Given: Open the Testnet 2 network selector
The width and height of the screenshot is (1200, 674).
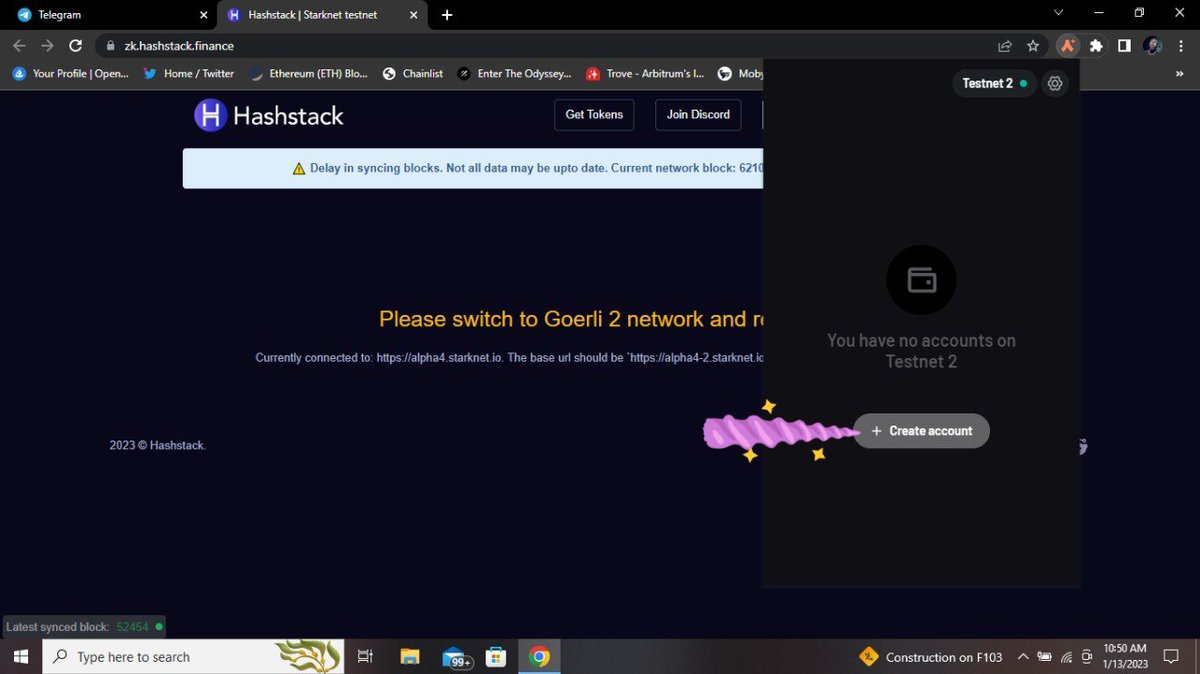Looking at the screenshot, I should point(994,84).
